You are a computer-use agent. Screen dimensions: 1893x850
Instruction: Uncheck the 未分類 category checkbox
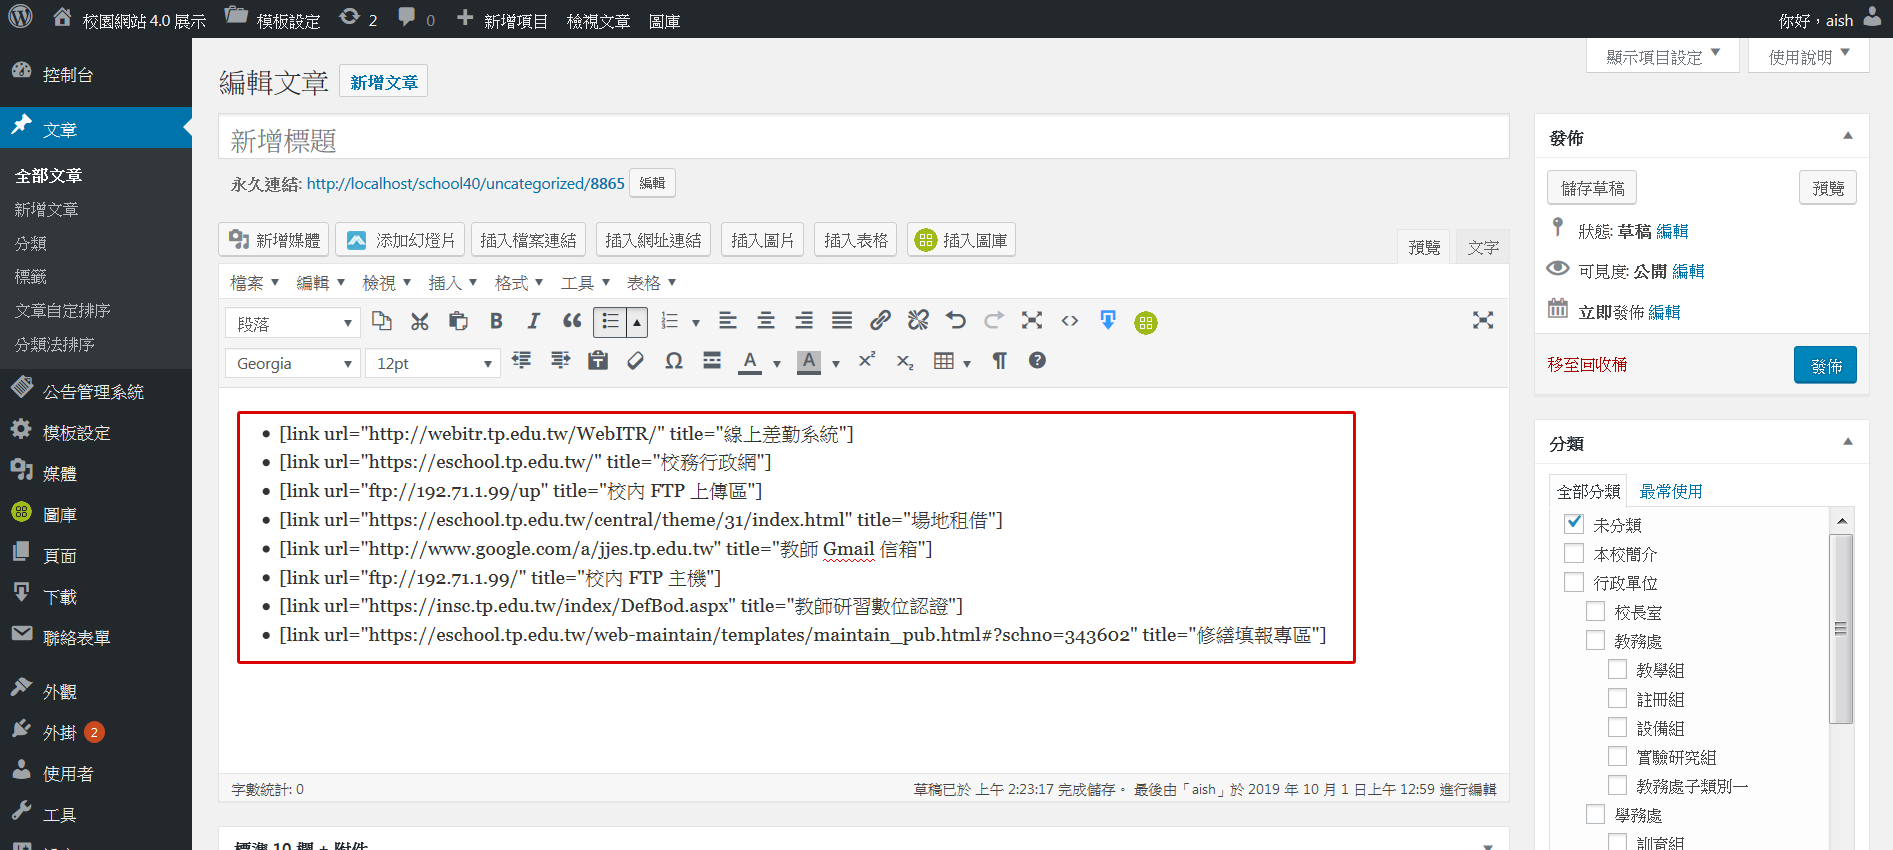1574,523
